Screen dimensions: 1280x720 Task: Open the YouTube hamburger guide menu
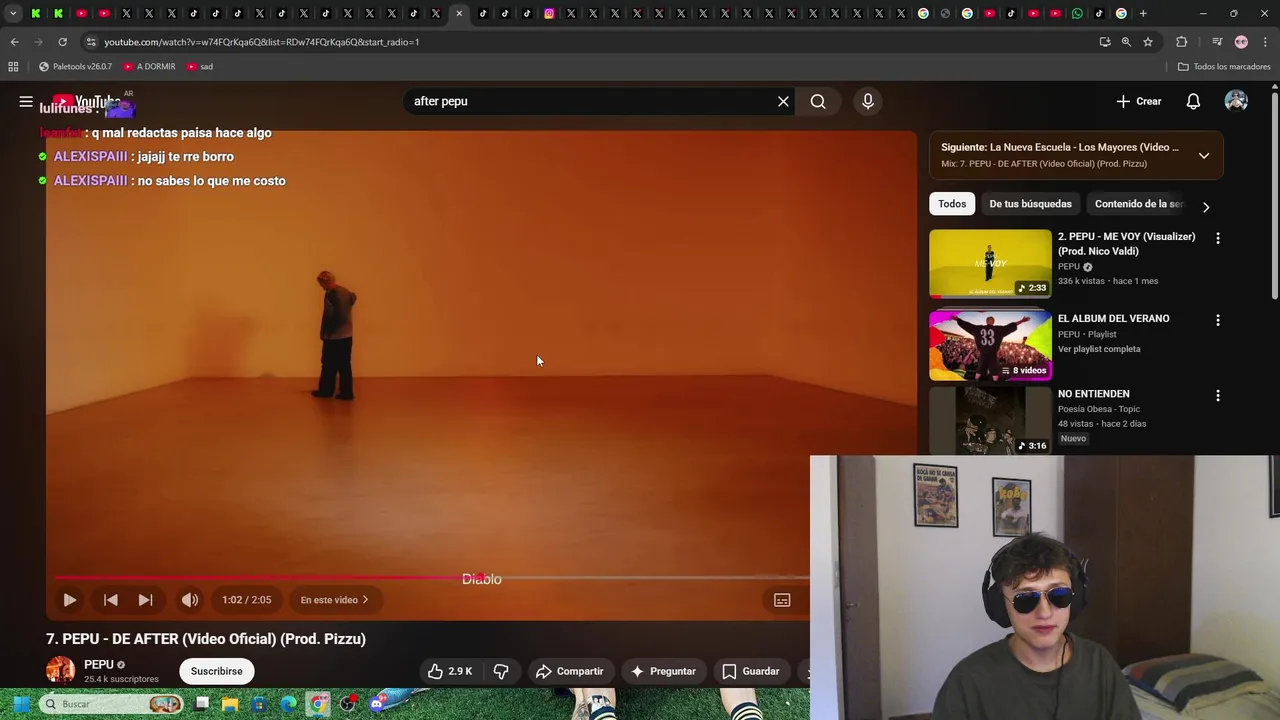[x=26, y=101]
